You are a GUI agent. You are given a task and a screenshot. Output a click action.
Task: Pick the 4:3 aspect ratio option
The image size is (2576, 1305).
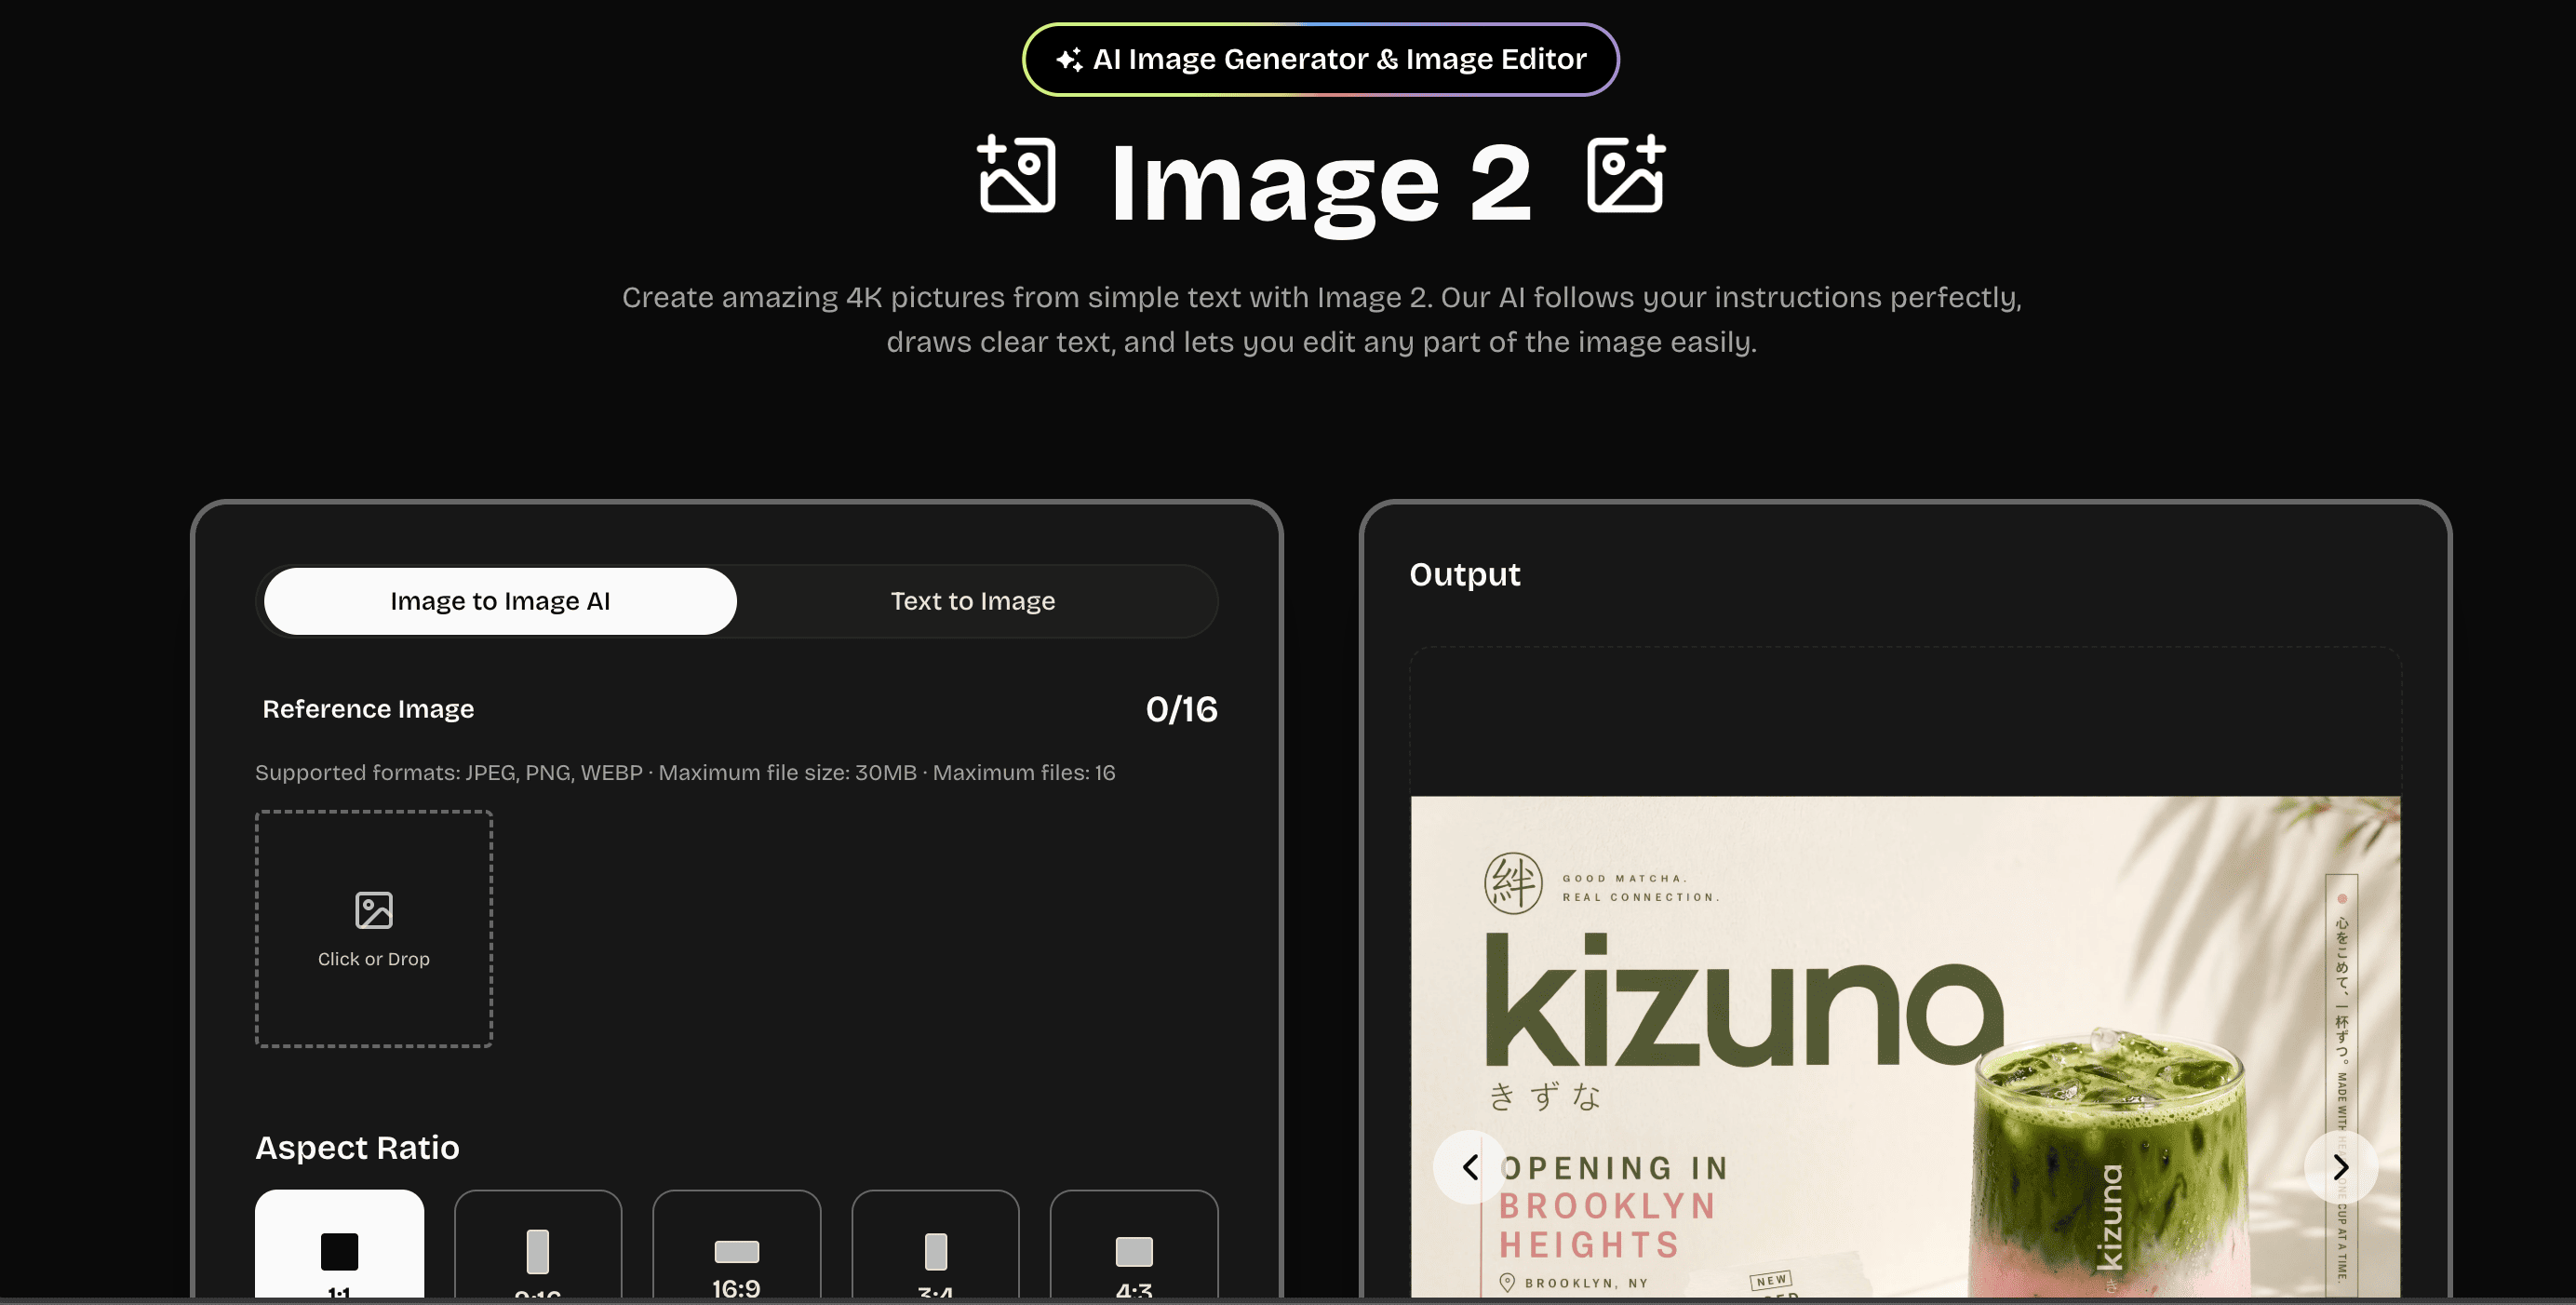(x=1133, y=1249)
